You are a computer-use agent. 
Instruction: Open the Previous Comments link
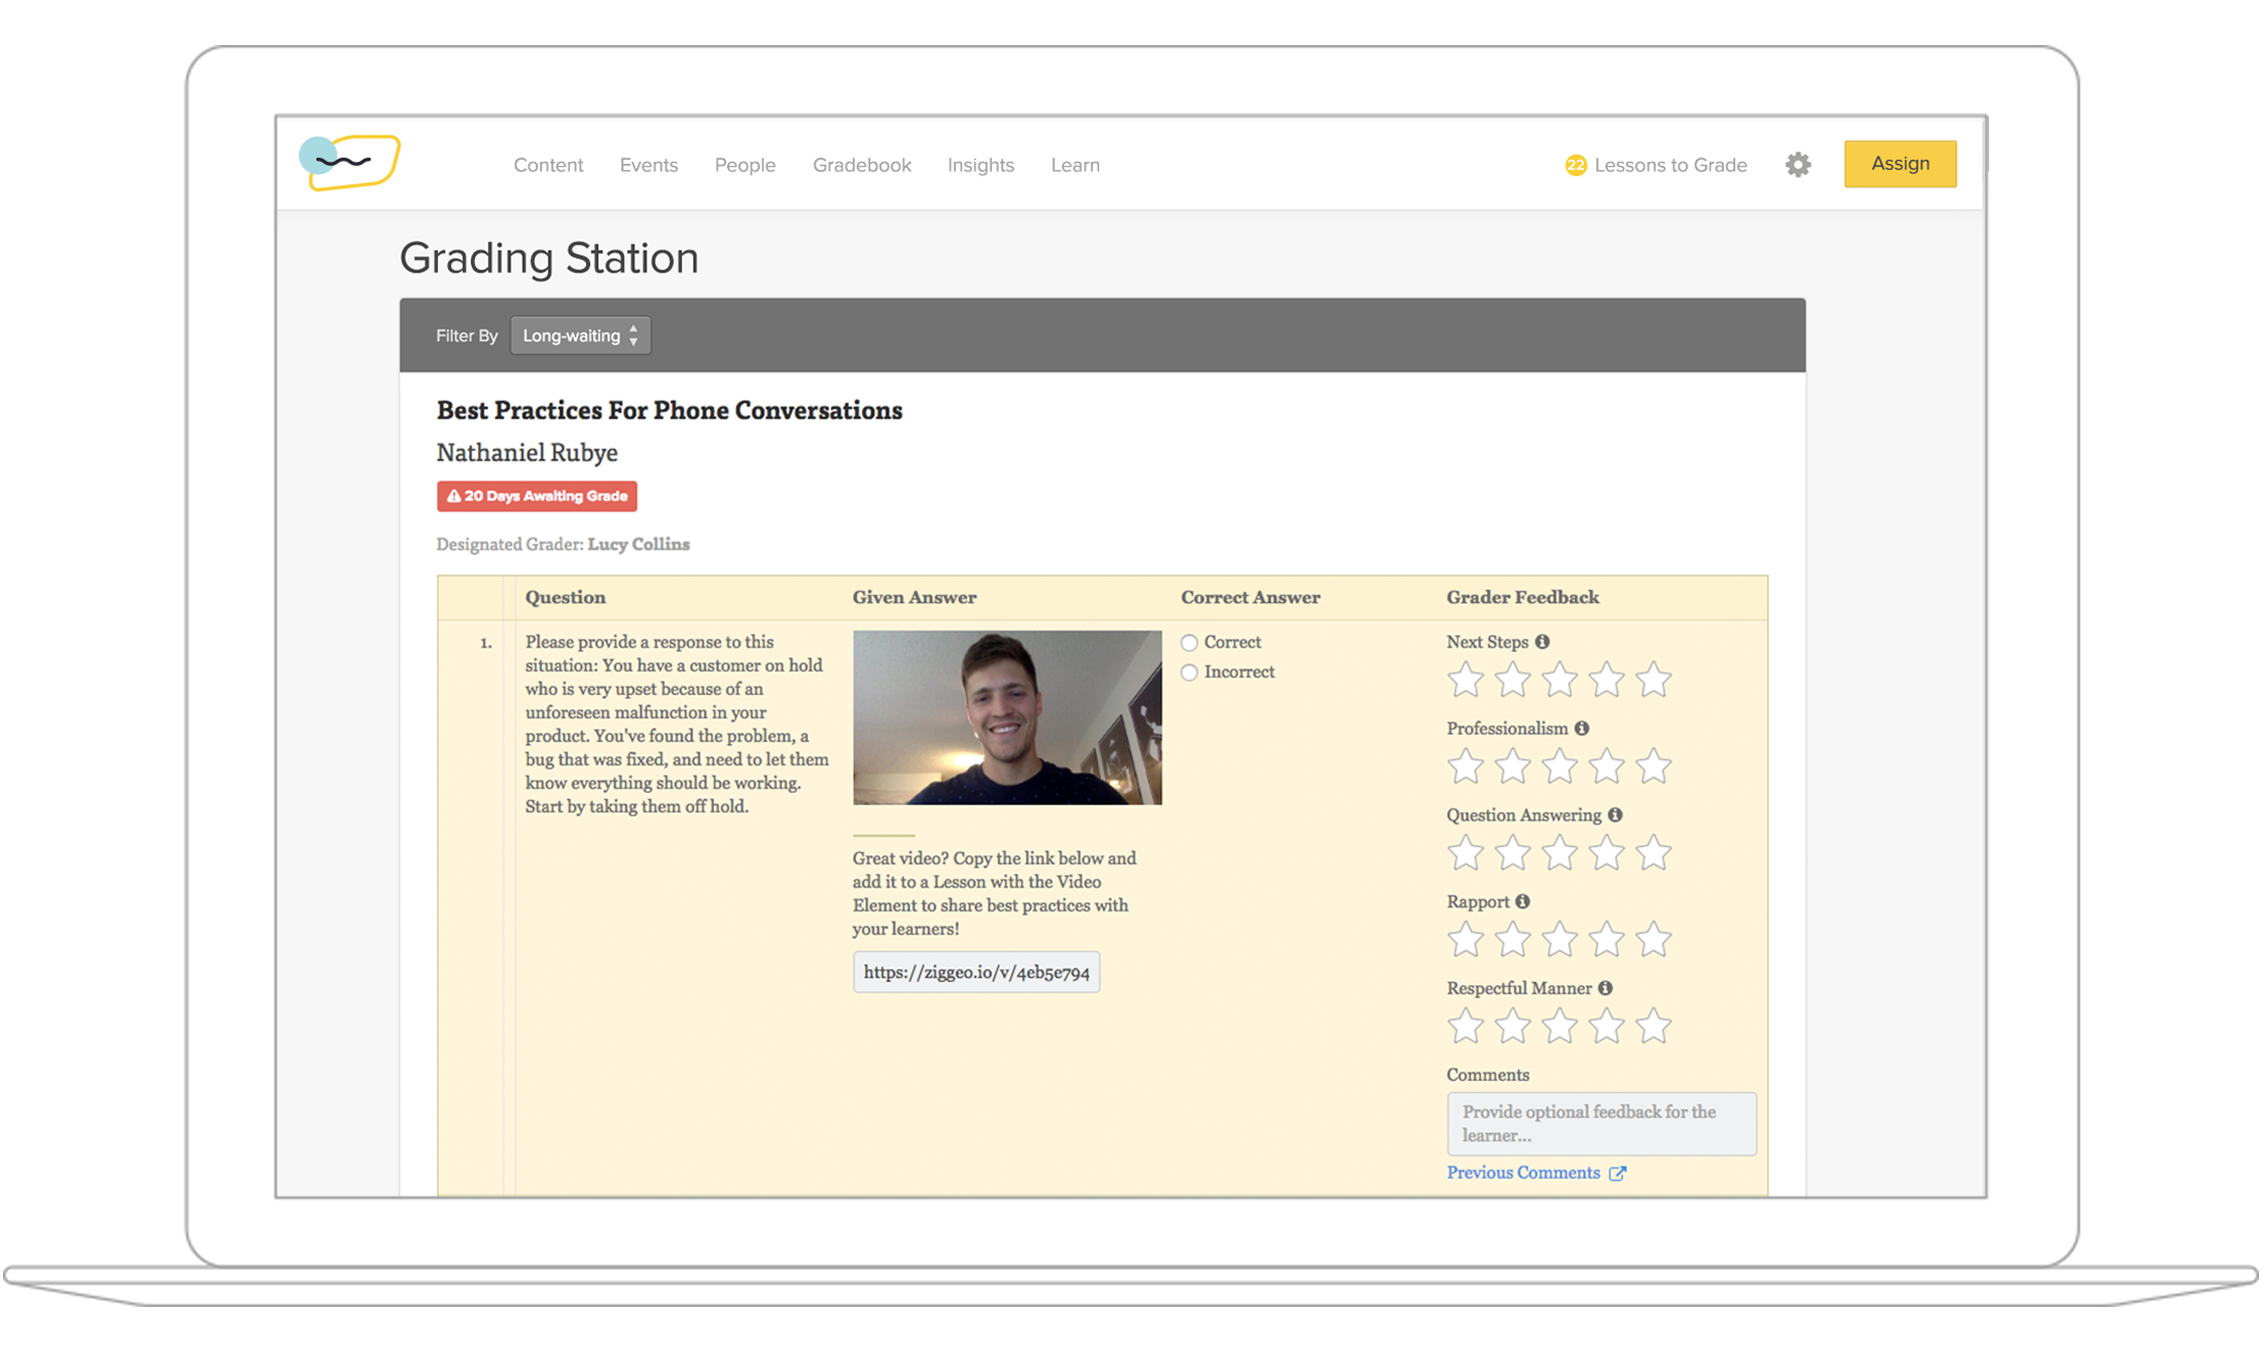[1523, 1172]
